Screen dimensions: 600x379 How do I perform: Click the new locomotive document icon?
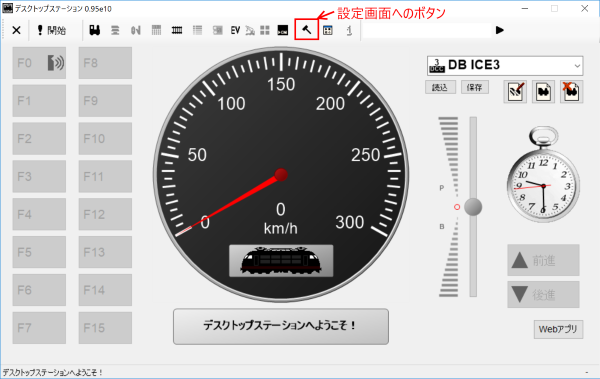(543, 92)
